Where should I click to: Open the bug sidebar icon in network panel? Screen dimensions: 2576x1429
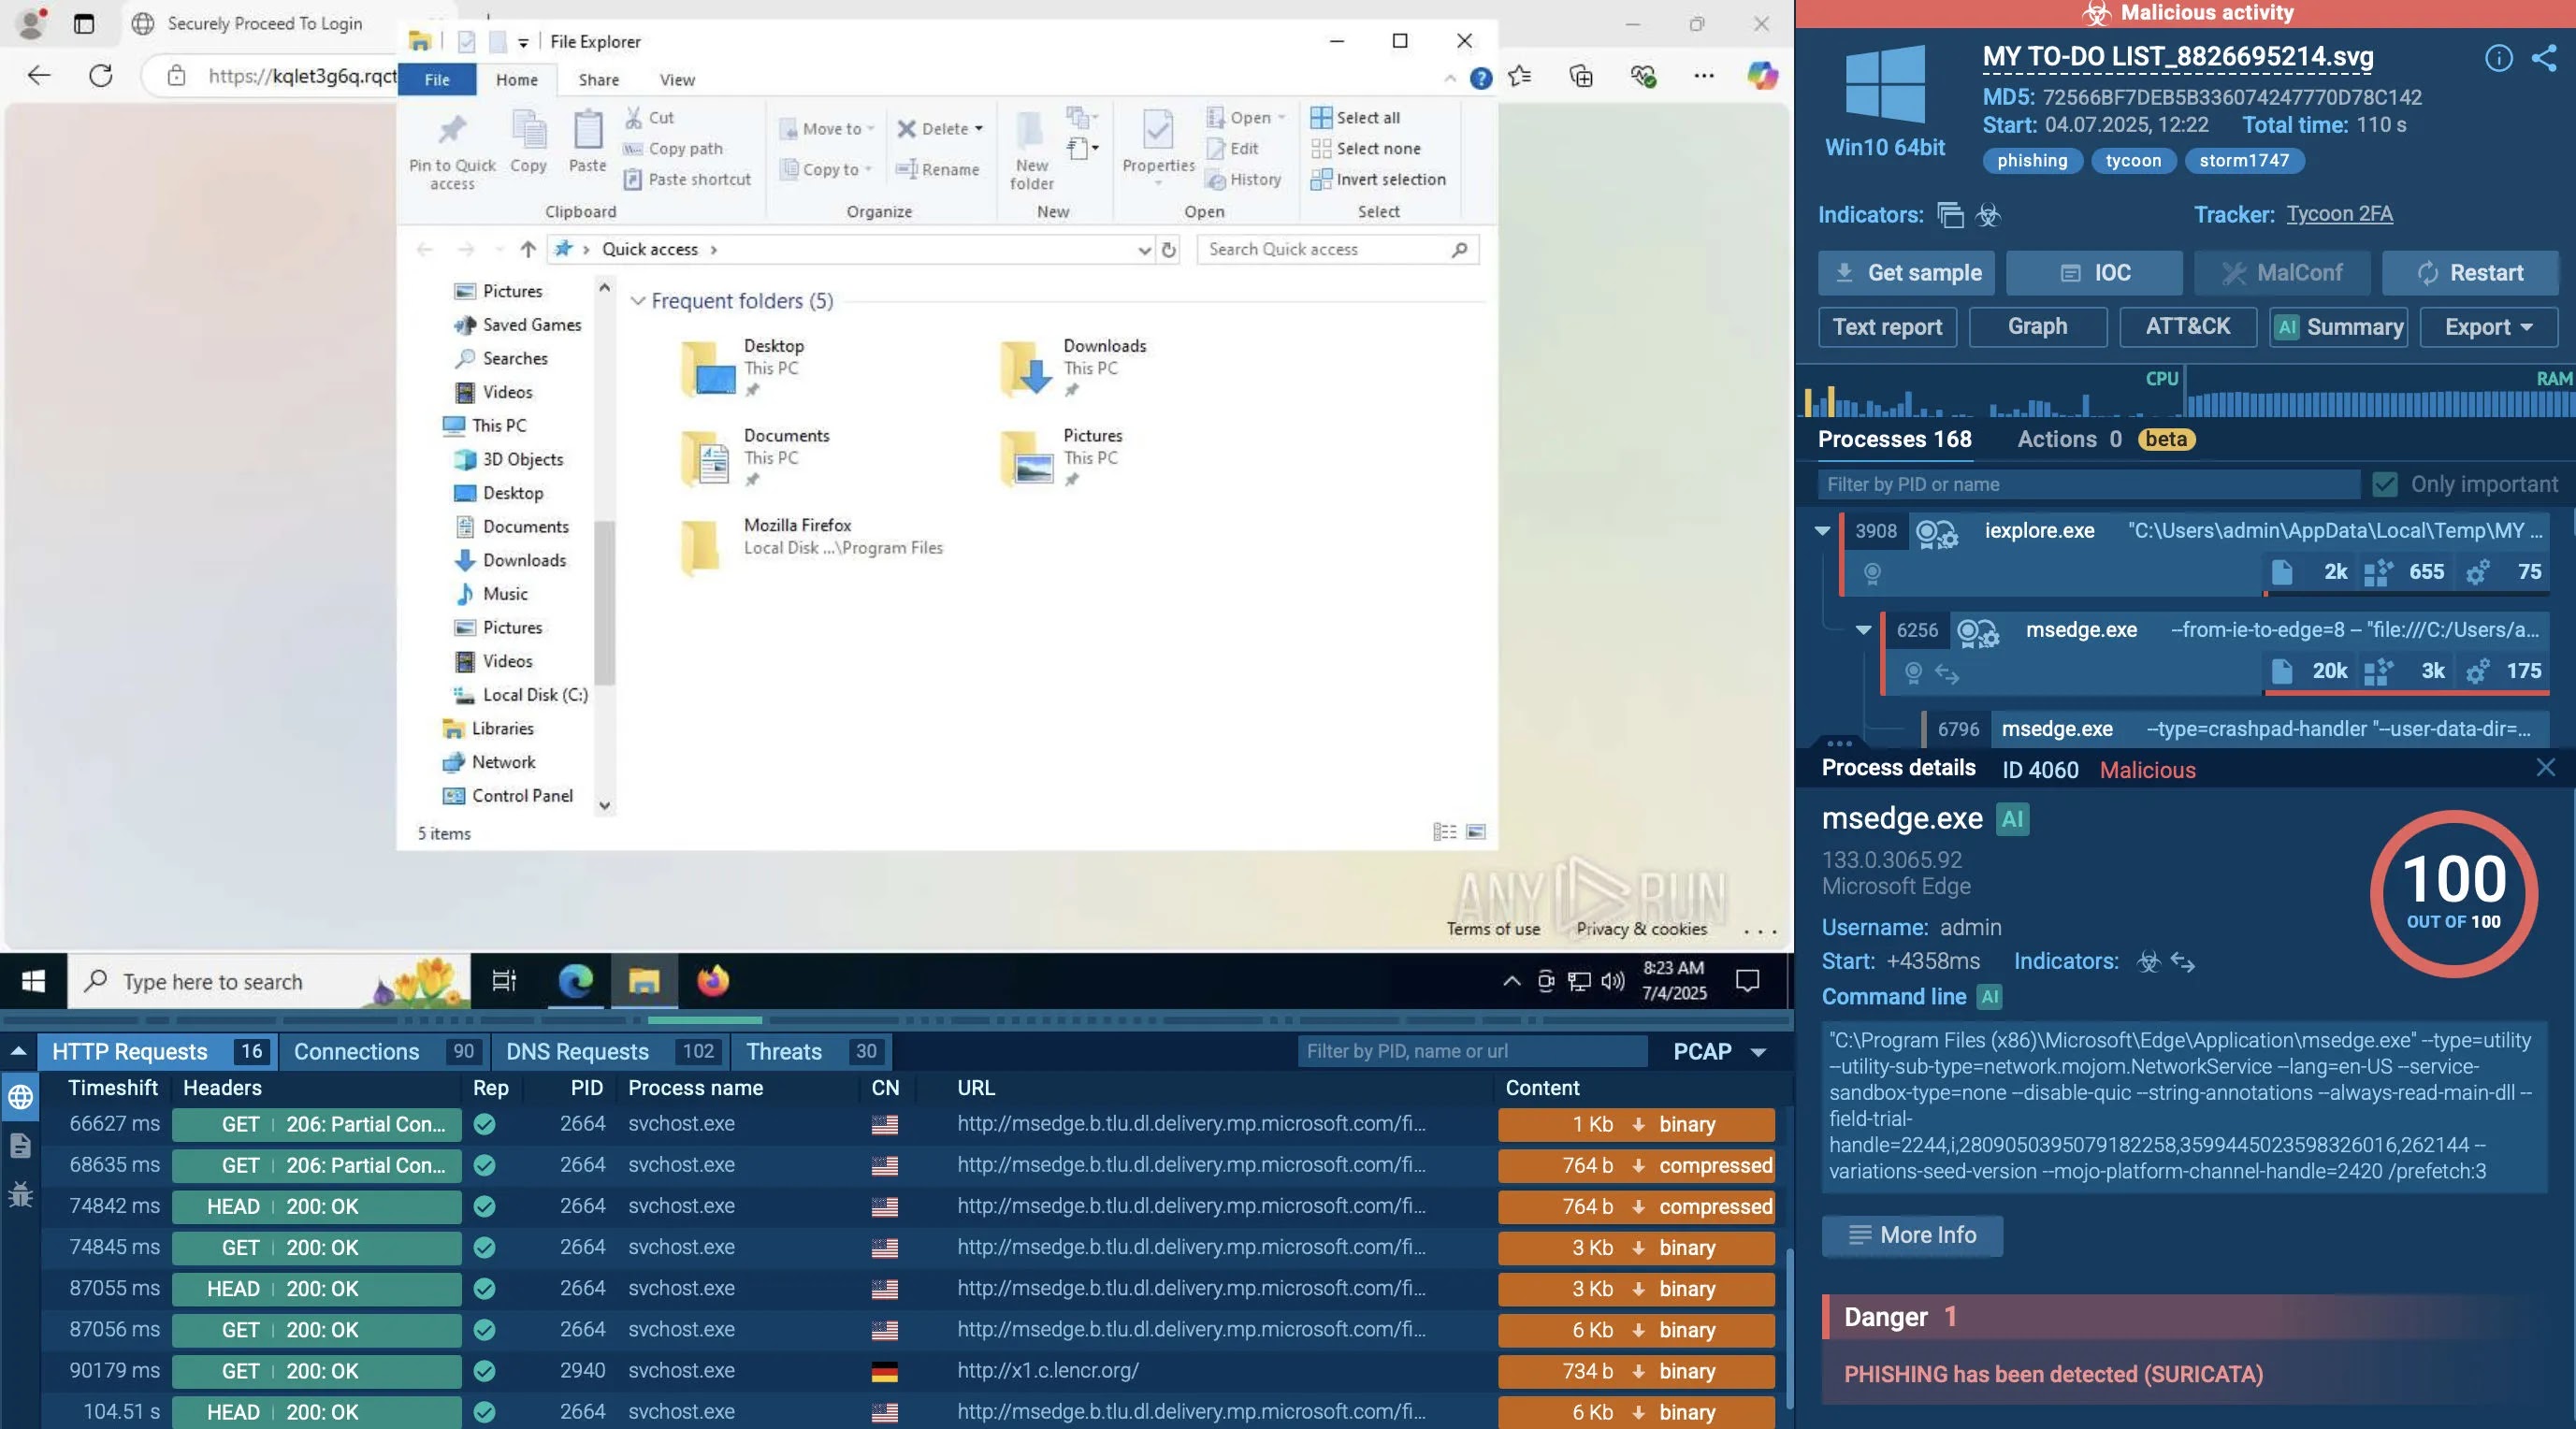[20, 1194]
